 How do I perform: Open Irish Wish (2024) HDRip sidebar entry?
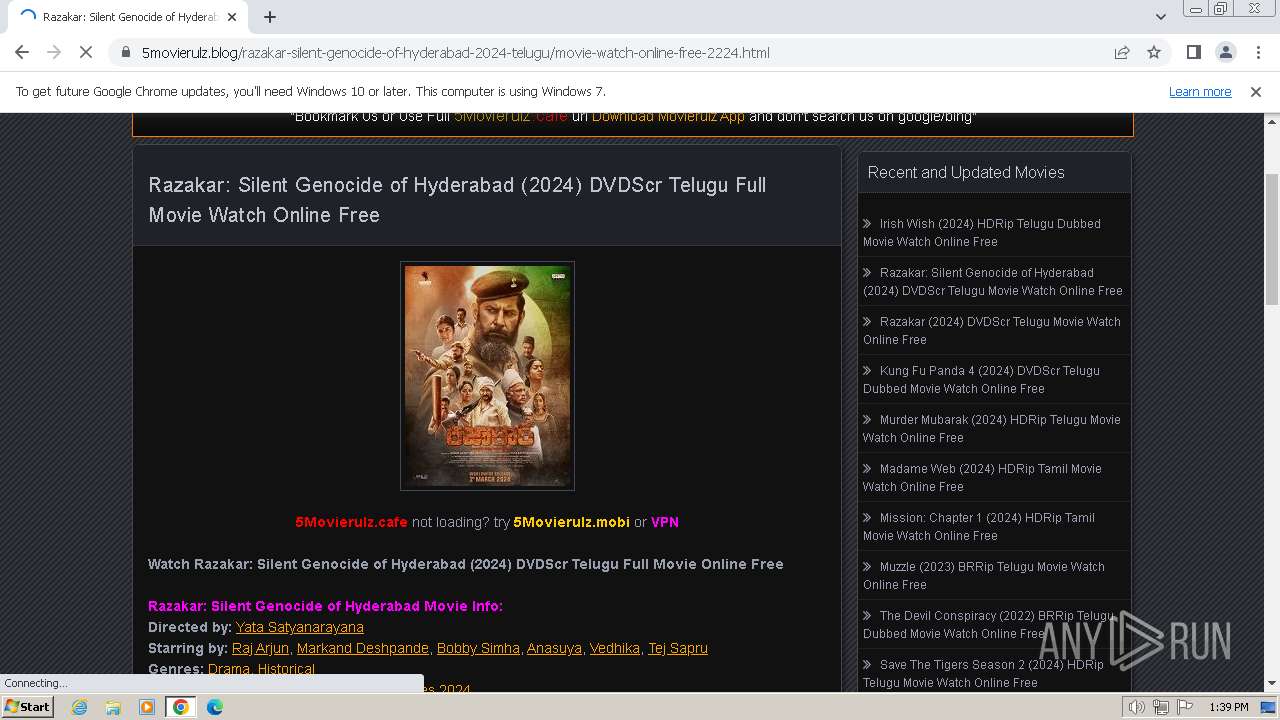pyautogui.click(x=982, y=232)
